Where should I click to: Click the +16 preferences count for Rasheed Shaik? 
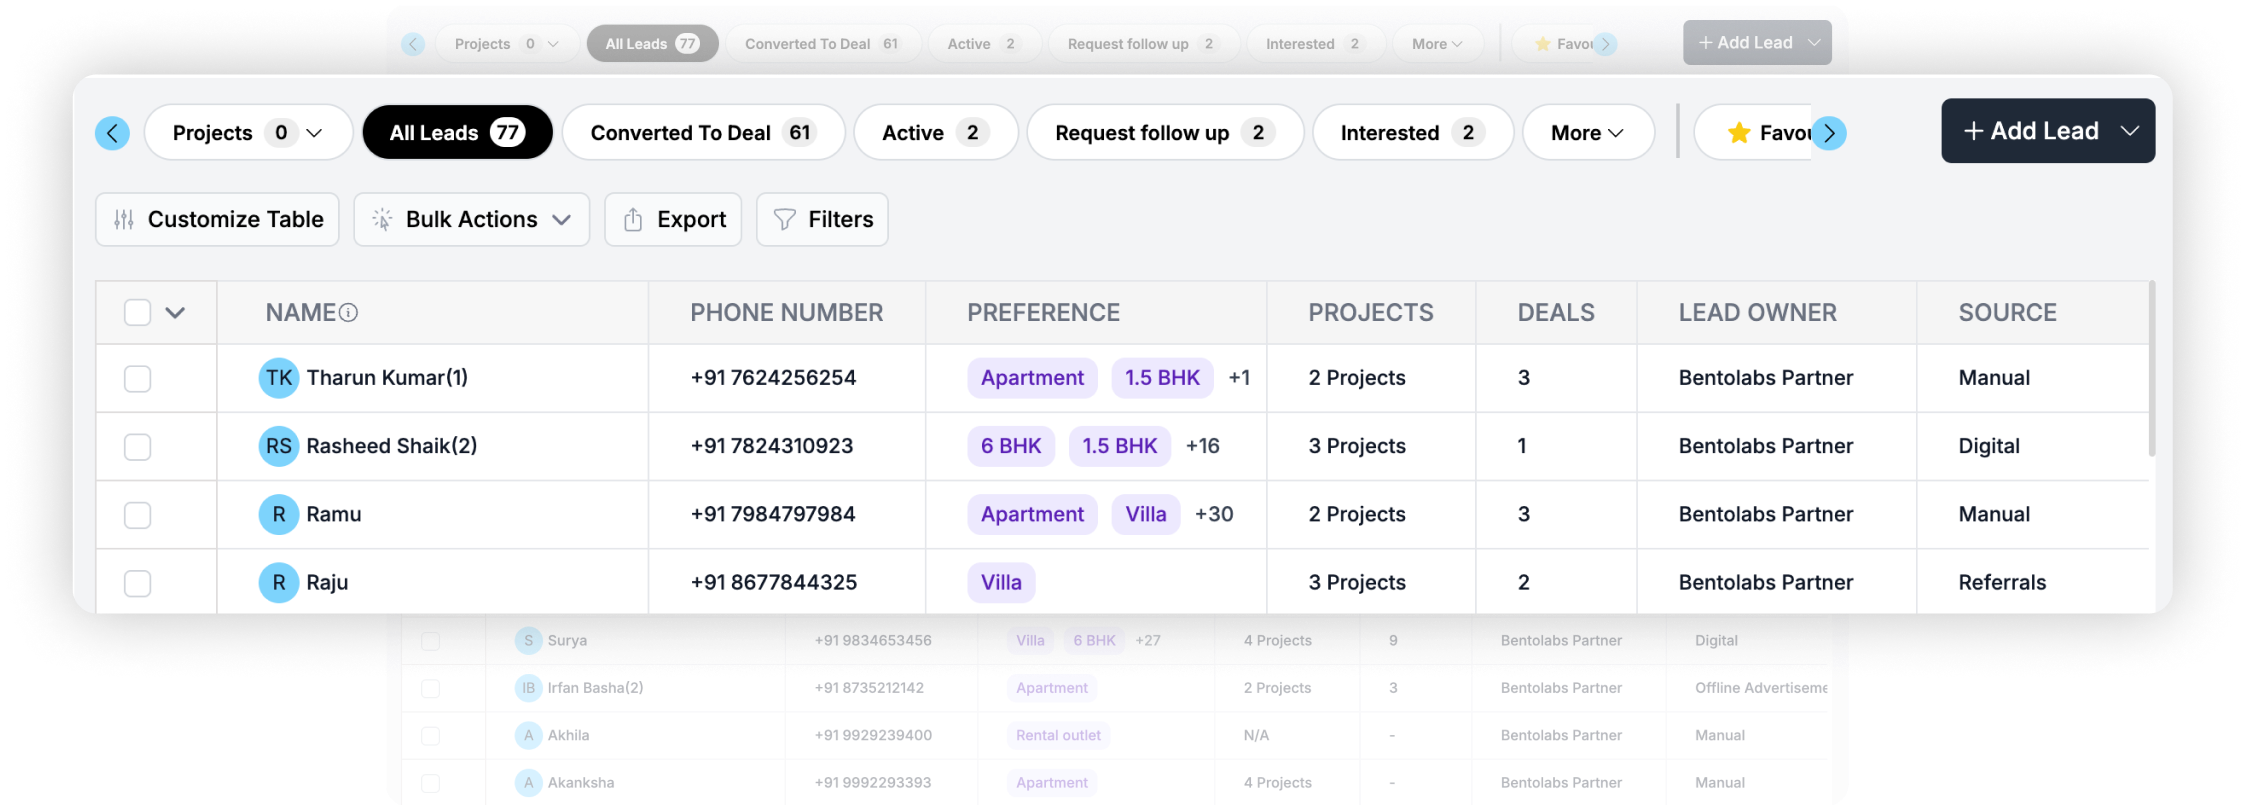coord(1202,446)
